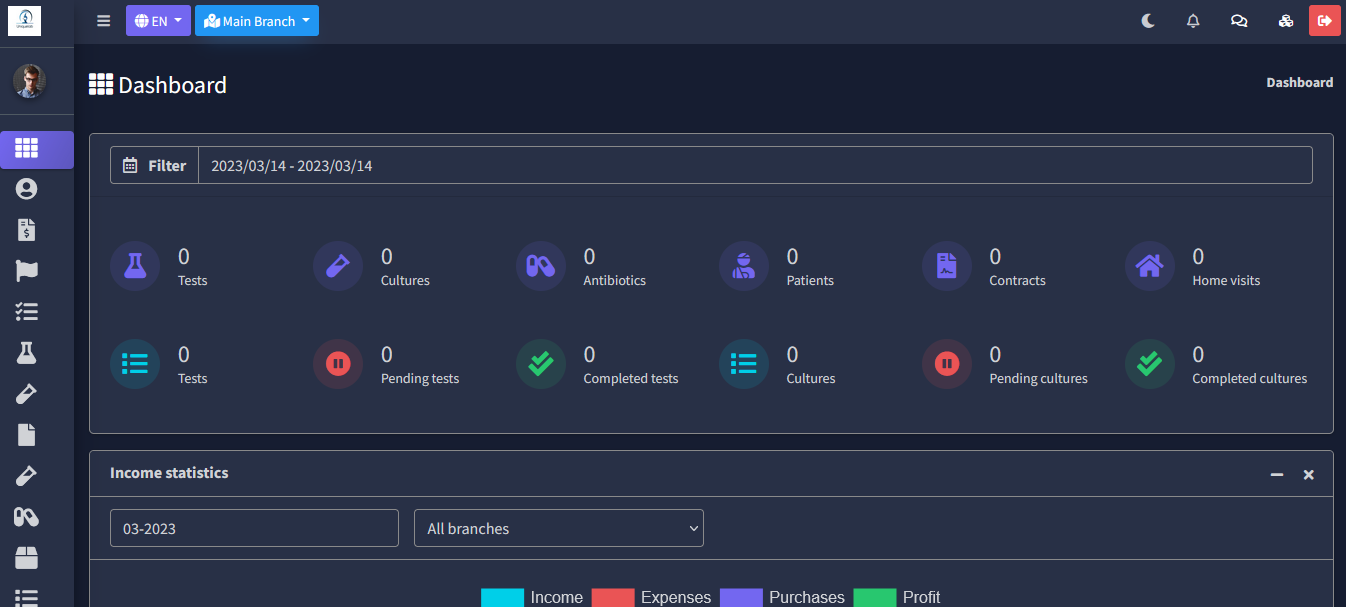Go to the dashboard grid sidebar item
Viewport: 1346px width, 607px height.
click(x=26, y=149)
